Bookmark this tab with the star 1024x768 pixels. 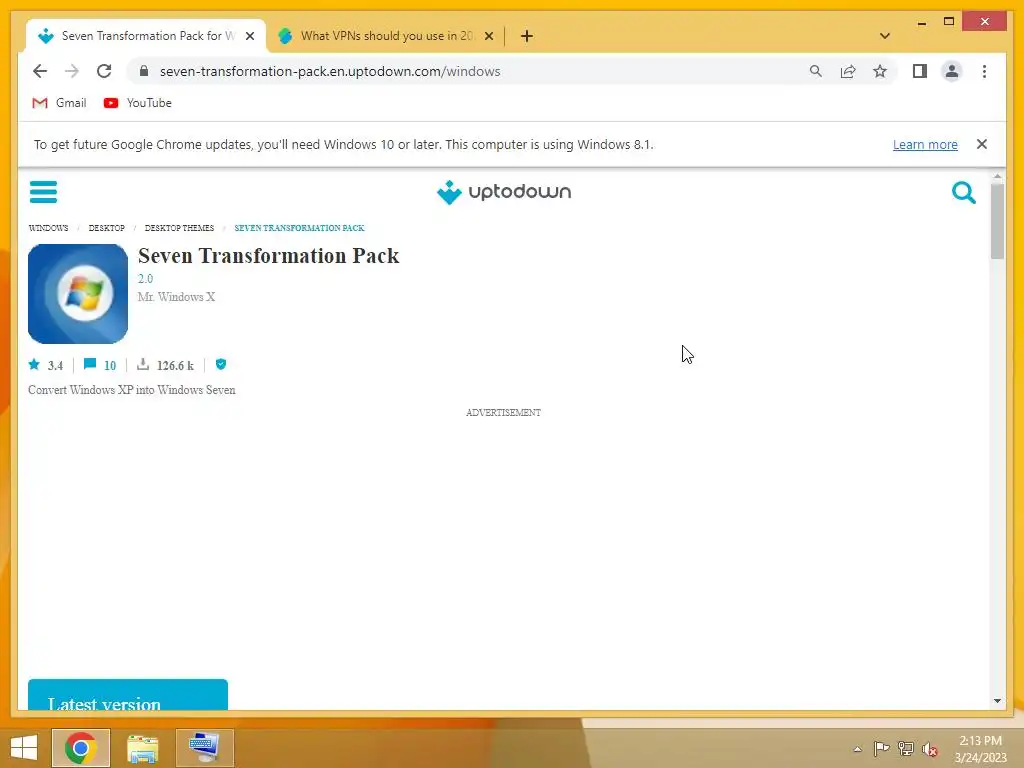(880, 71)
